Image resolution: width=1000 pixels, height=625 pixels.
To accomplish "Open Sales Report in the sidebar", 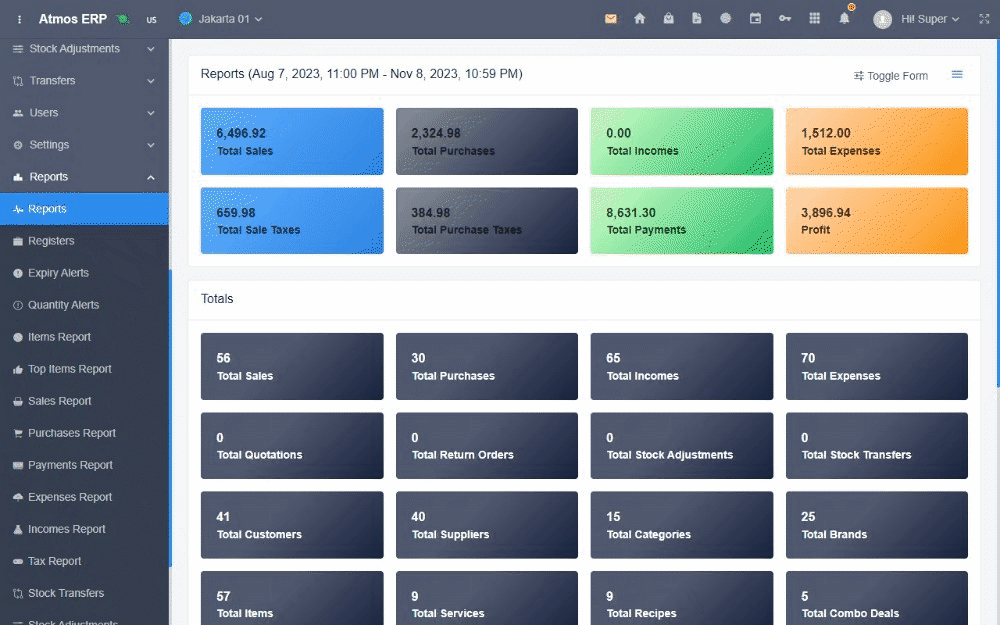I will point(84,401).
